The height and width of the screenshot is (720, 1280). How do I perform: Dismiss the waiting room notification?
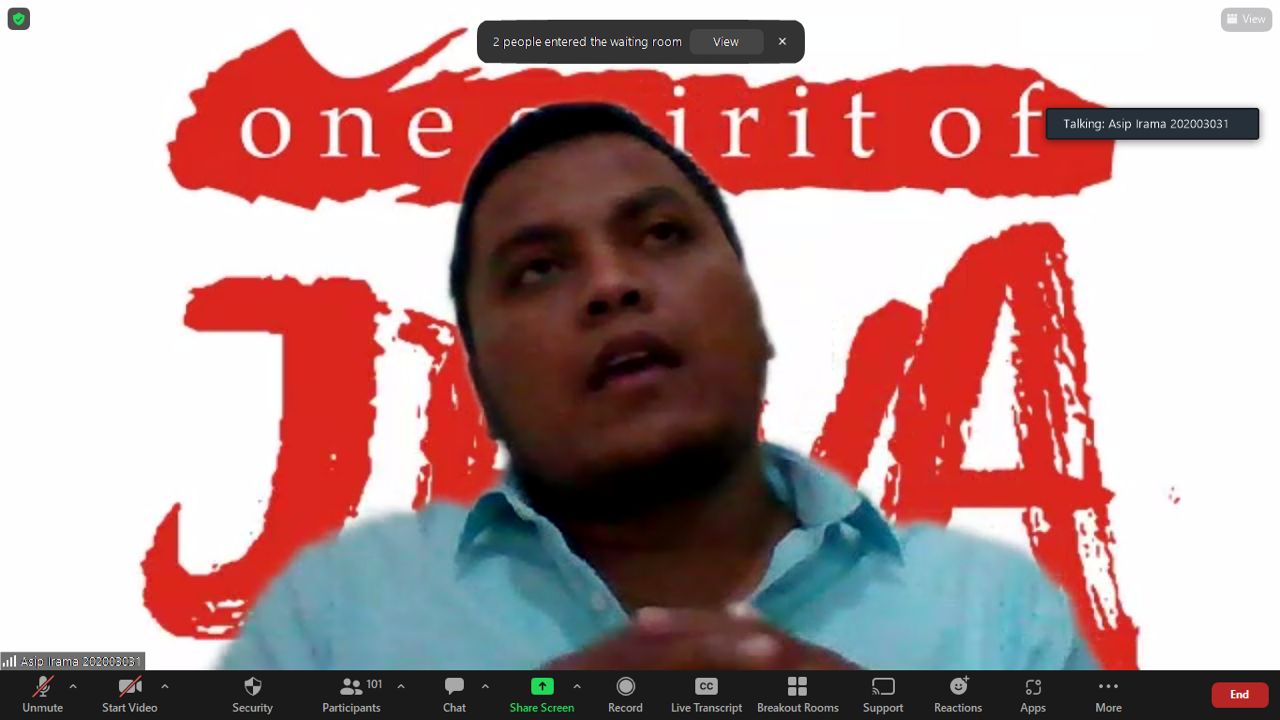coord(782,42)
